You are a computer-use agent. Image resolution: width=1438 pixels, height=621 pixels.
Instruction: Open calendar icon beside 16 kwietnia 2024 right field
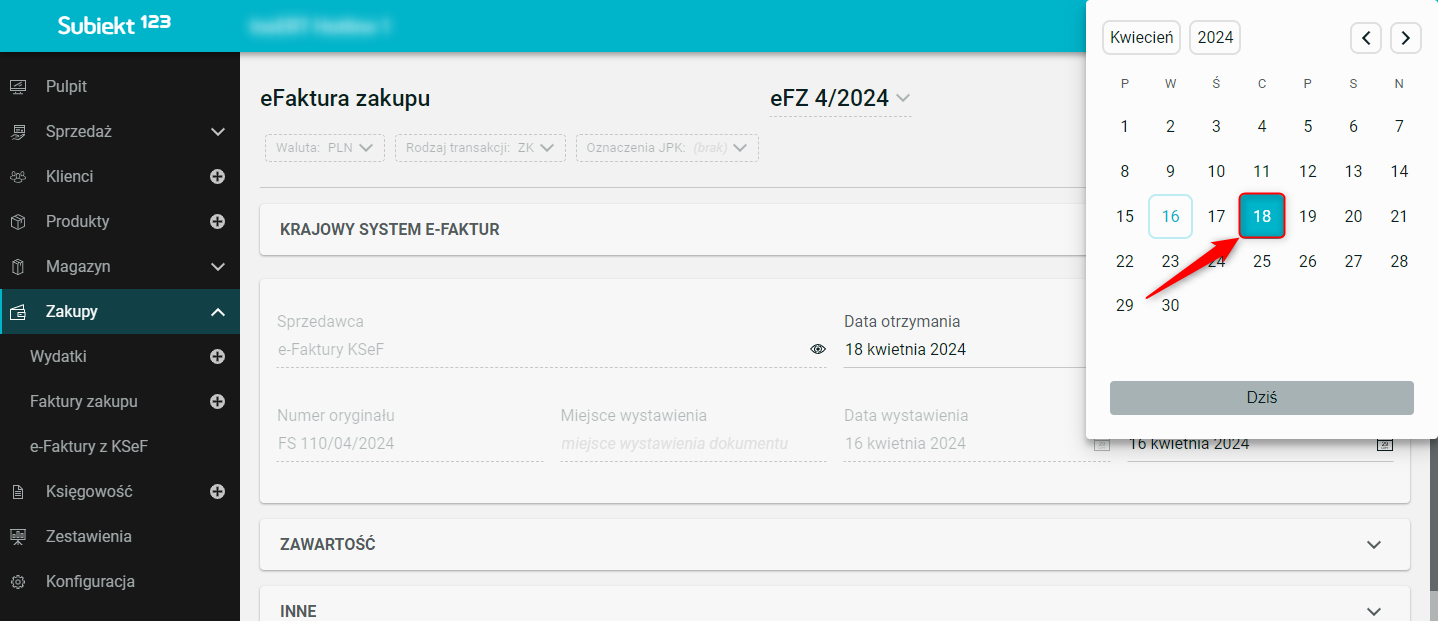point(1385,444)
